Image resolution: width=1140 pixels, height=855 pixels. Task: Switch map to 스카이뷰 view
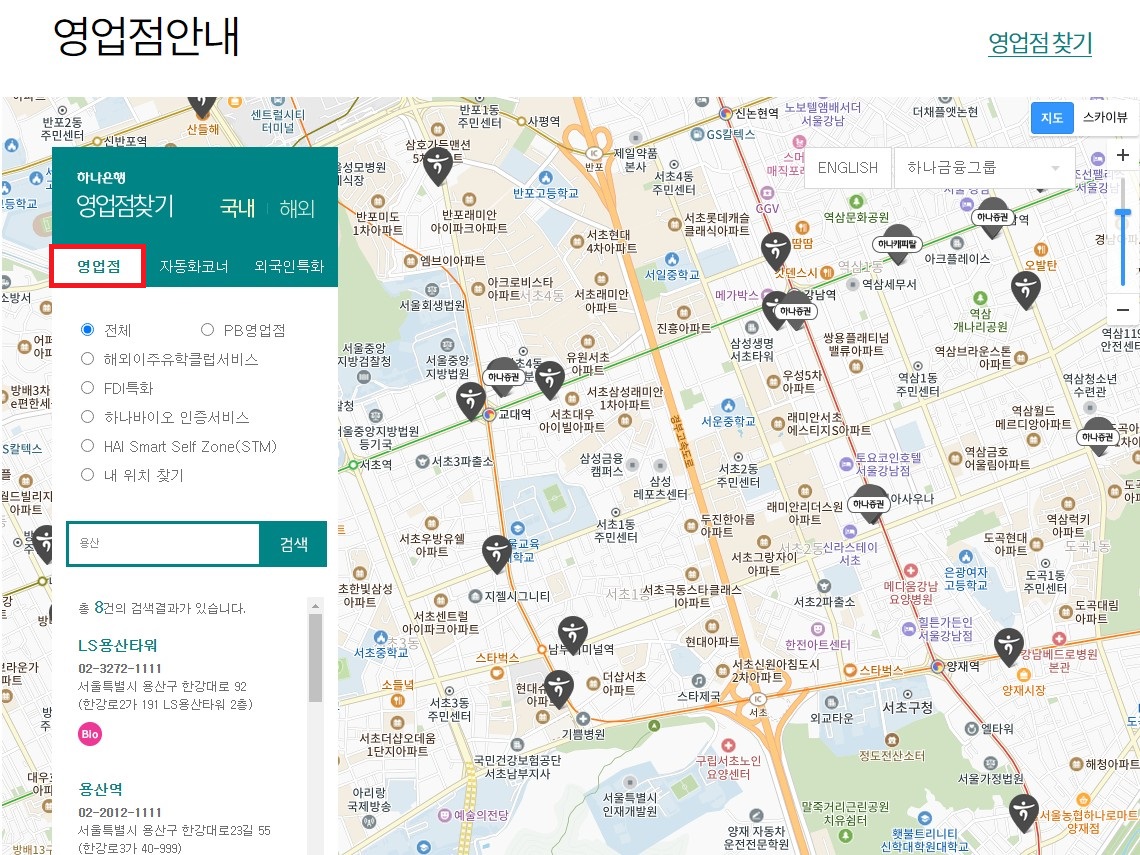pyautogui.click(x=1105, y=118)
